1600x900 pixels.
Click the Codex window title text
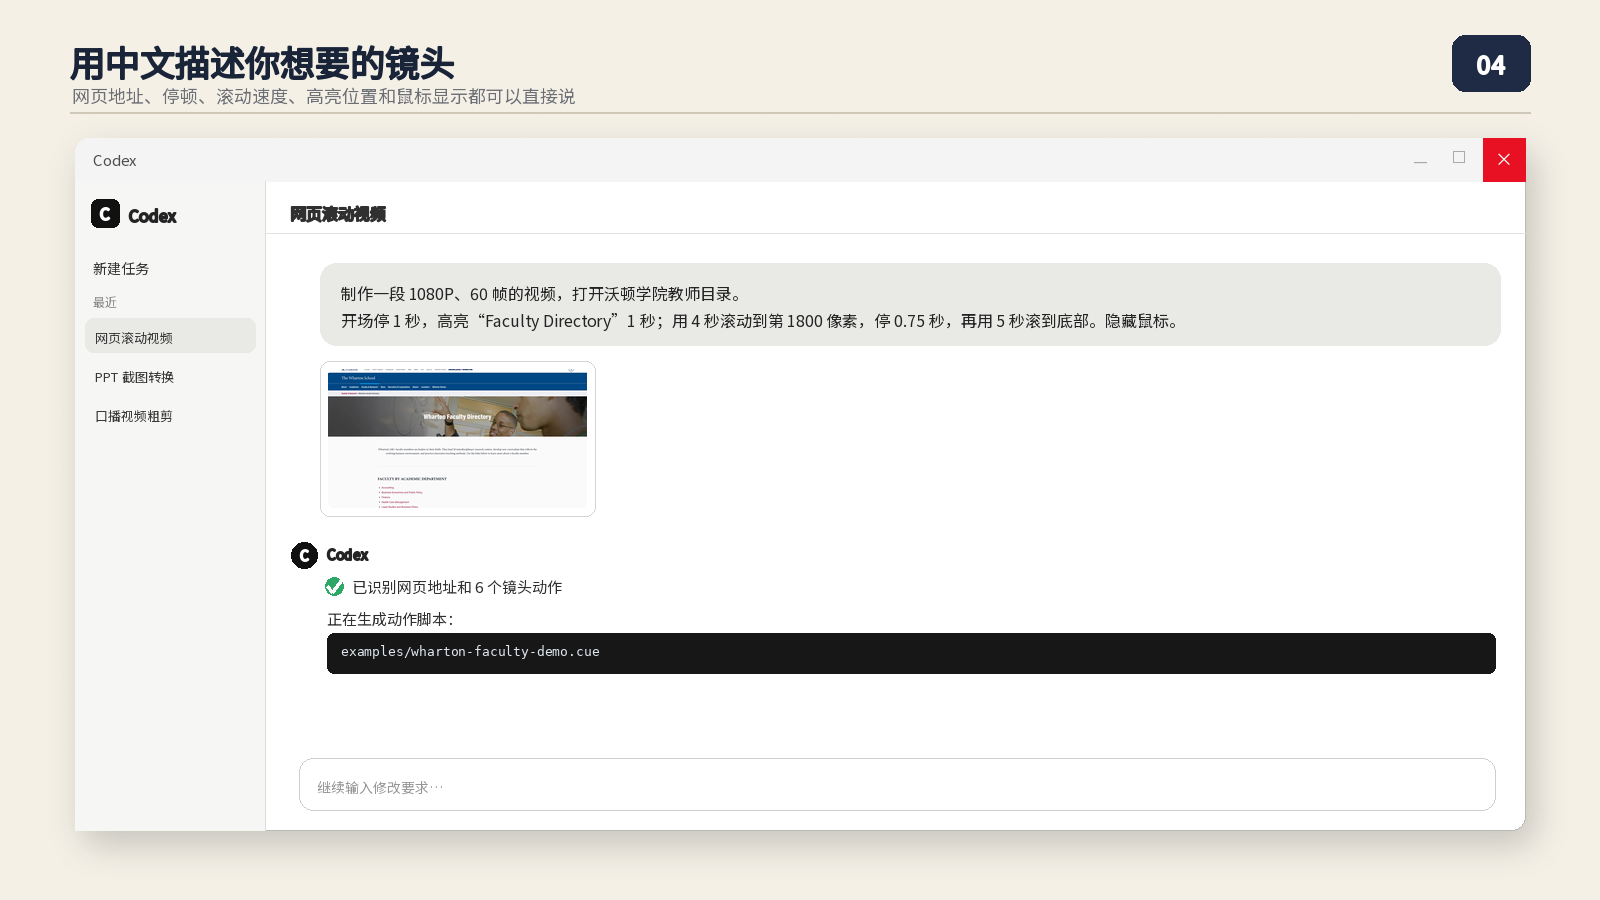[x=115, y=161]
